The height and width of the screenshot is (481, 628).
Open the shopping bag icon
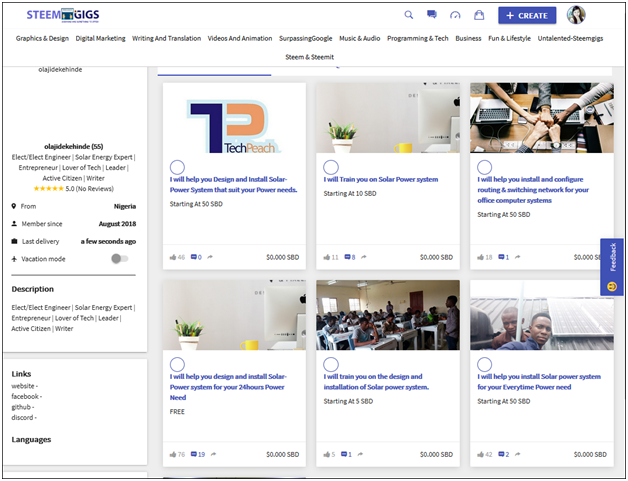pos(479,15)
